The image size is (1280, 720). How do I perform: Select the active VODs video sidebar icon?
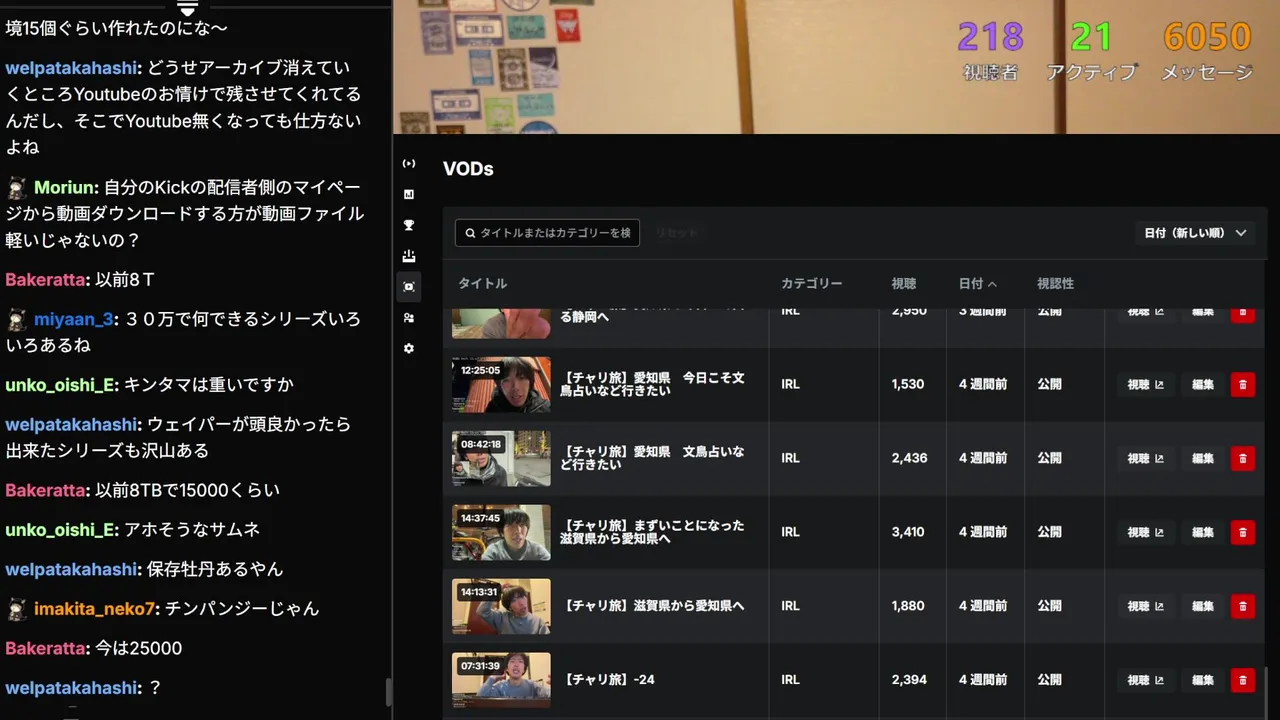pyautogui.click(x=409, y=287)
